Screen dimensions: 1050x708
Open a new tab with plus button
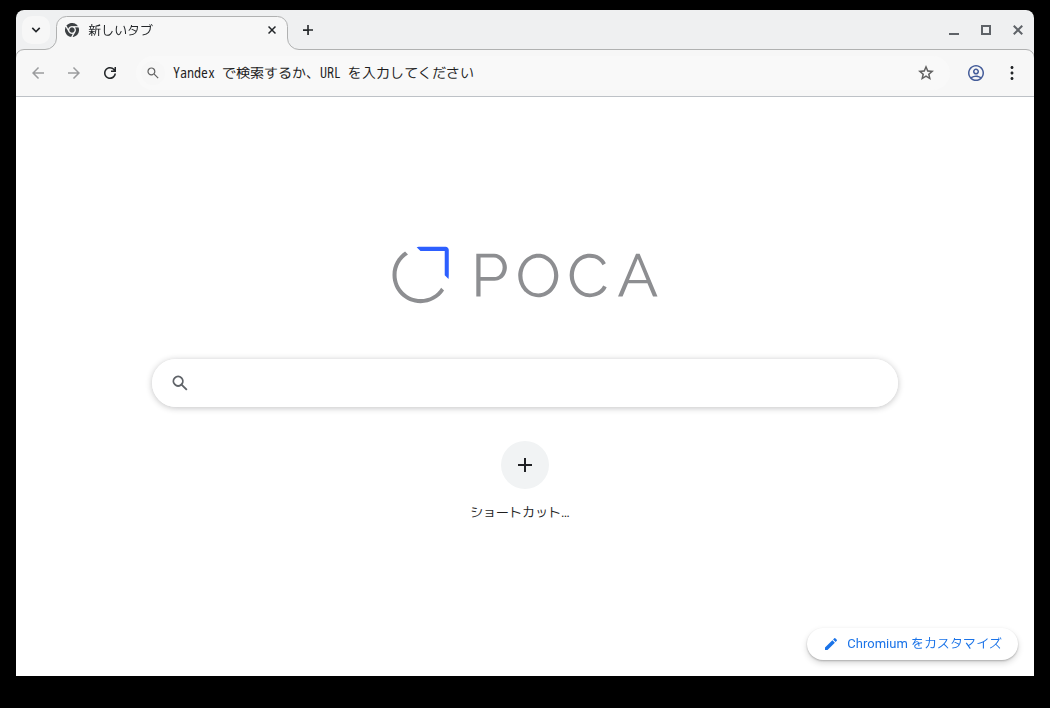pyautogui.click(x=308, y=30)
